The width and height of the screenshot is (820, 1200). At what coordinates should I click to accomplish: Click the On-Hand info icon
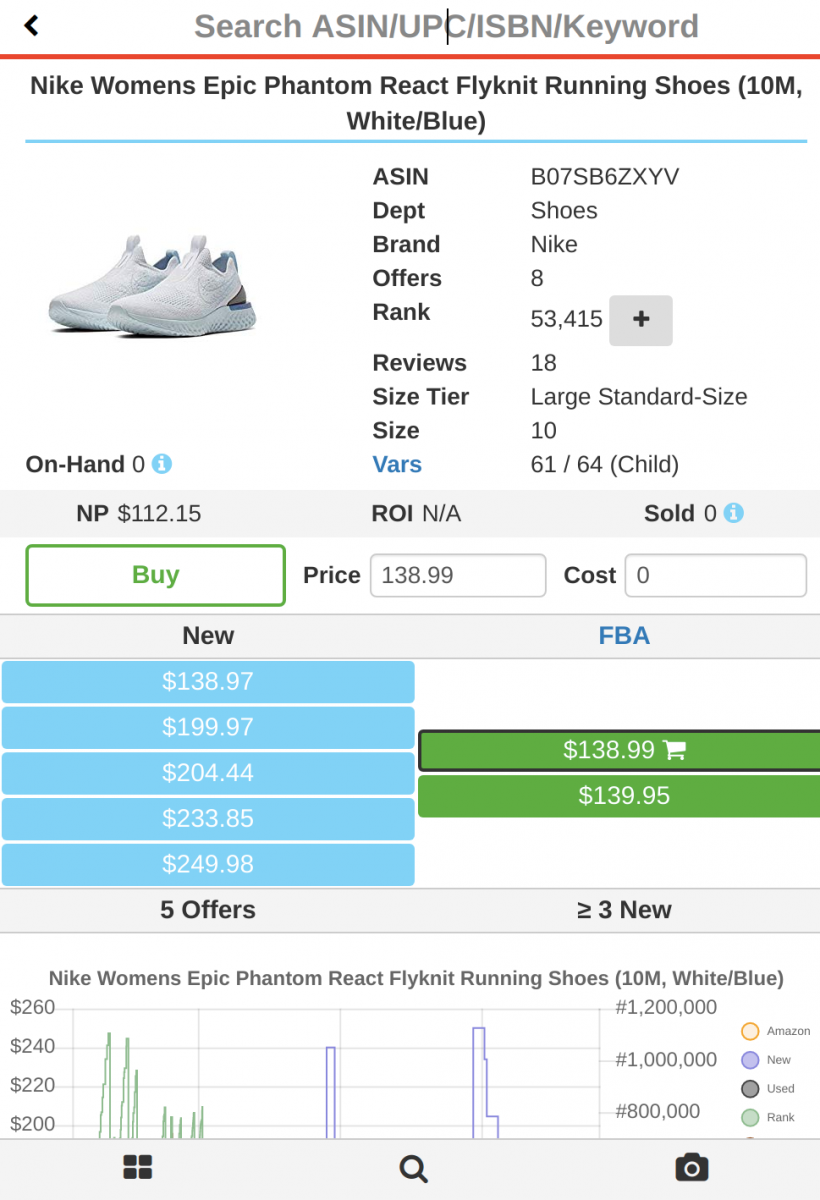162,464
